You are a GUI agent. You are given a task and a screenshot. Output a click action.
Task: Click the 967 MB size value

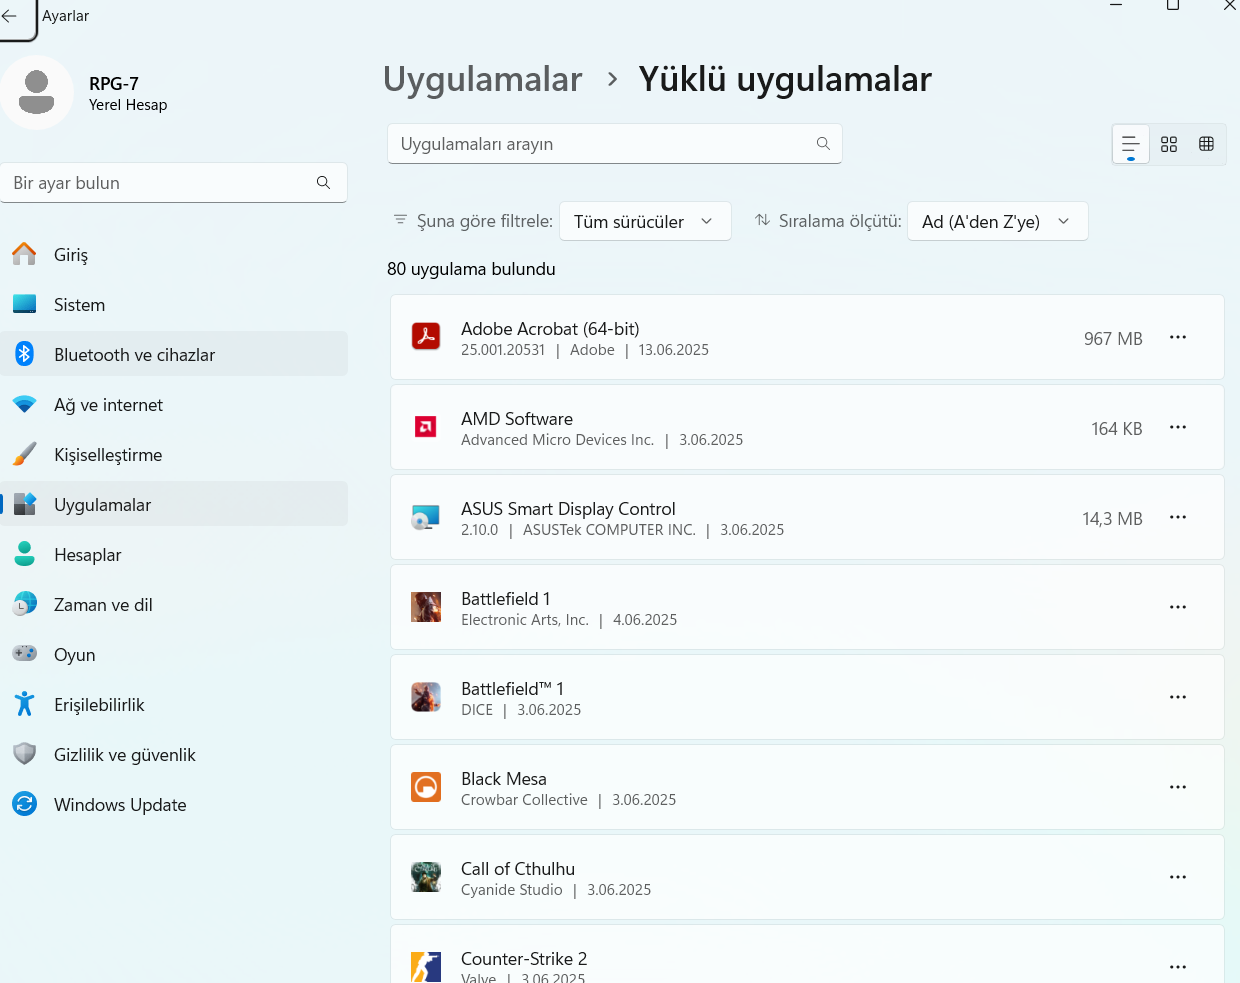(1113, 338)
